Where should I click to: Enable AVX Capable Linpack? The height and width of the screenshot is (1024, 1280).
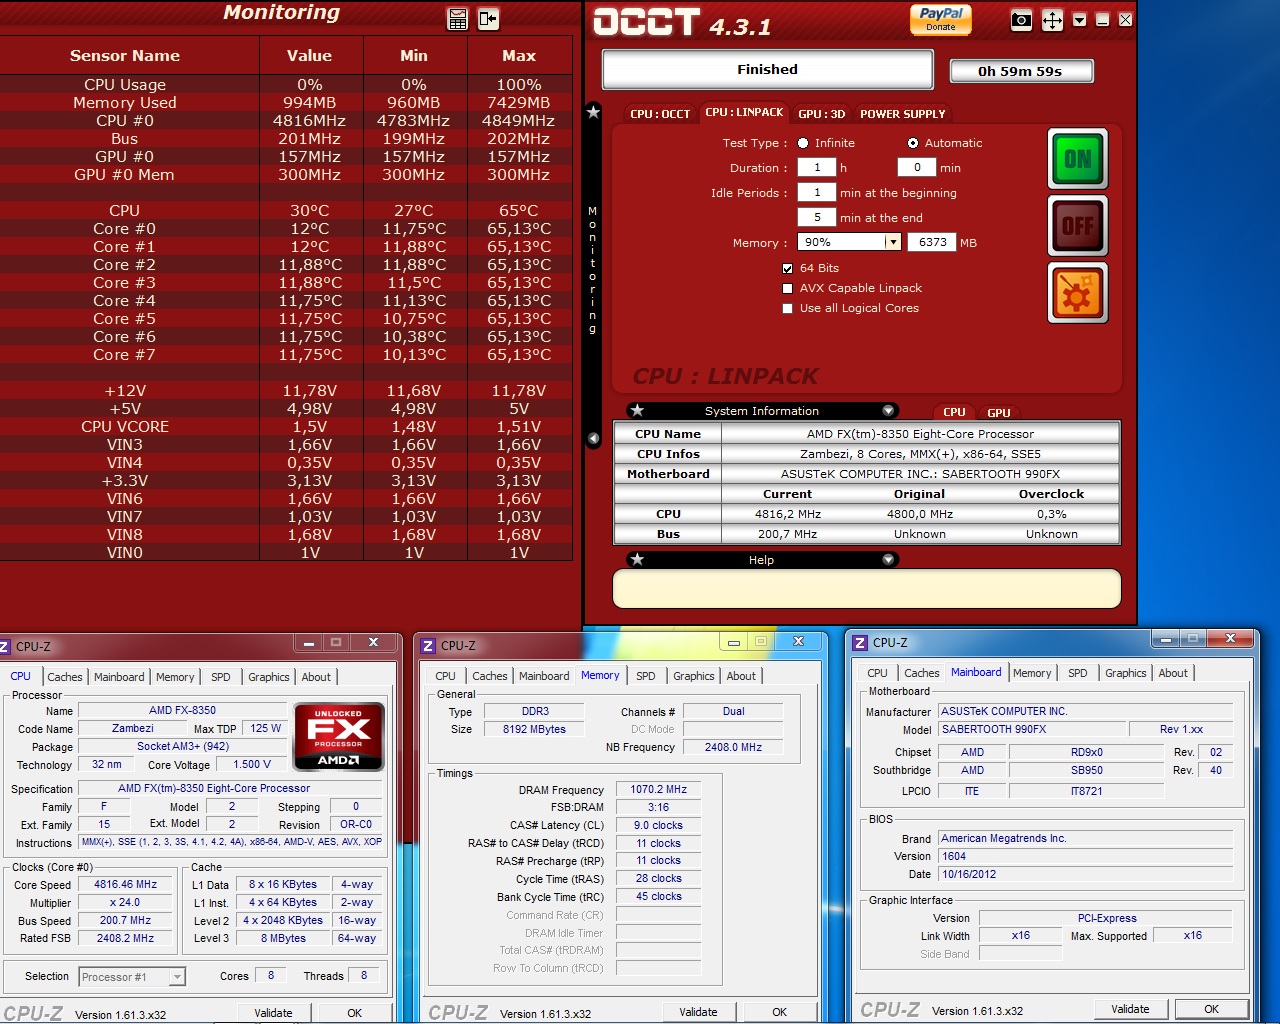pos(788,288)
